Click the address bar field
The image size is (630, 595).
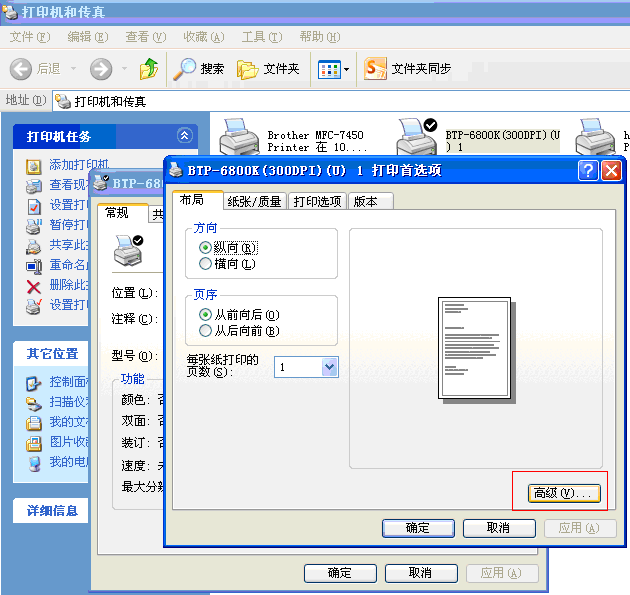[x=342, y=101]
